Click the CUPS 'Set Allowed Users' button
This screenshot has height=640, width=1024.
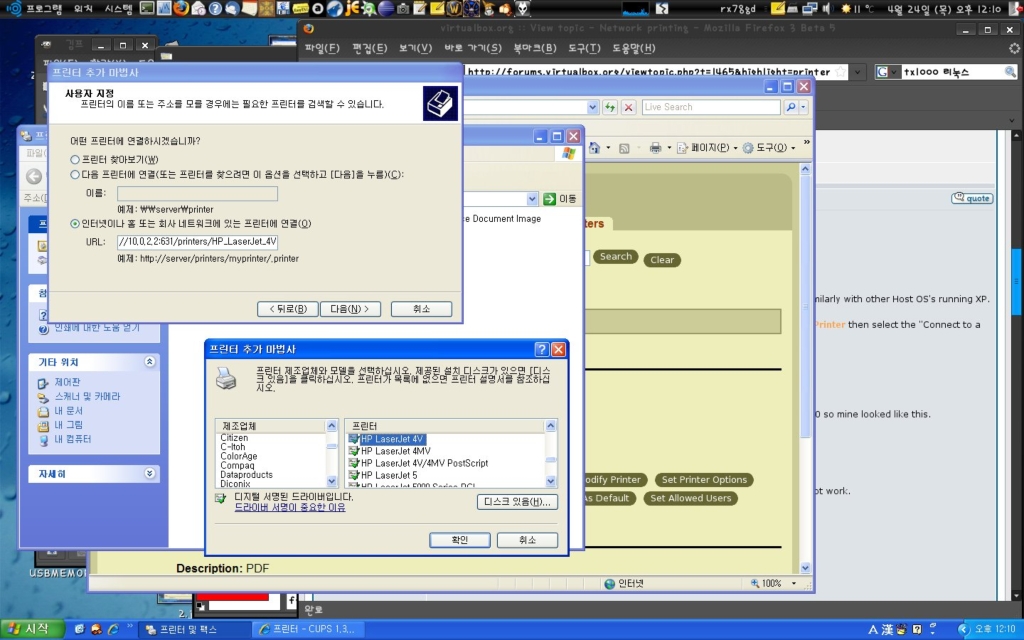pos(690,498)
